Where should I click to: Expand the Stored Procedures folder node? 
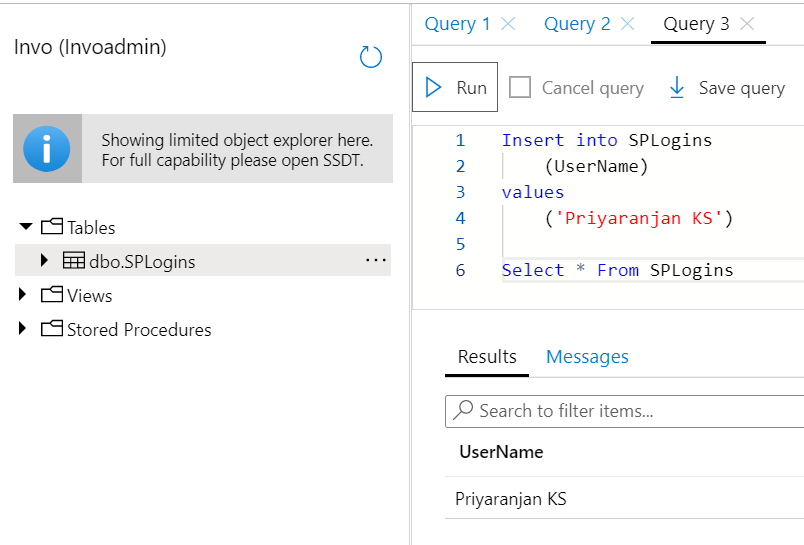coord(24,329)
